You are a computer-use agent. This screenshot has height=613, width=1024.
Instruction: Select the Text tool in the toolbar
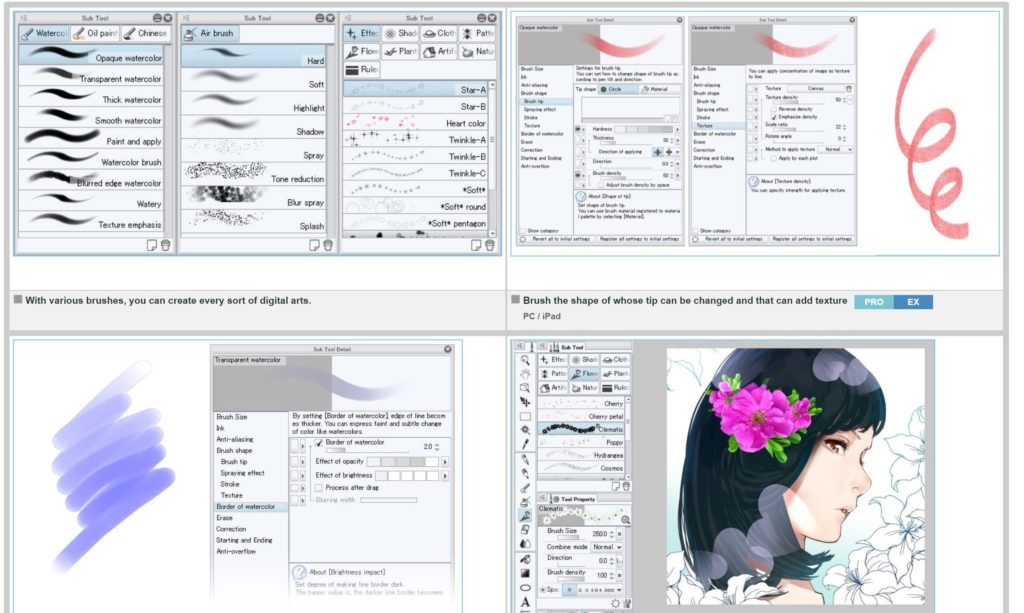pos(523,600)
